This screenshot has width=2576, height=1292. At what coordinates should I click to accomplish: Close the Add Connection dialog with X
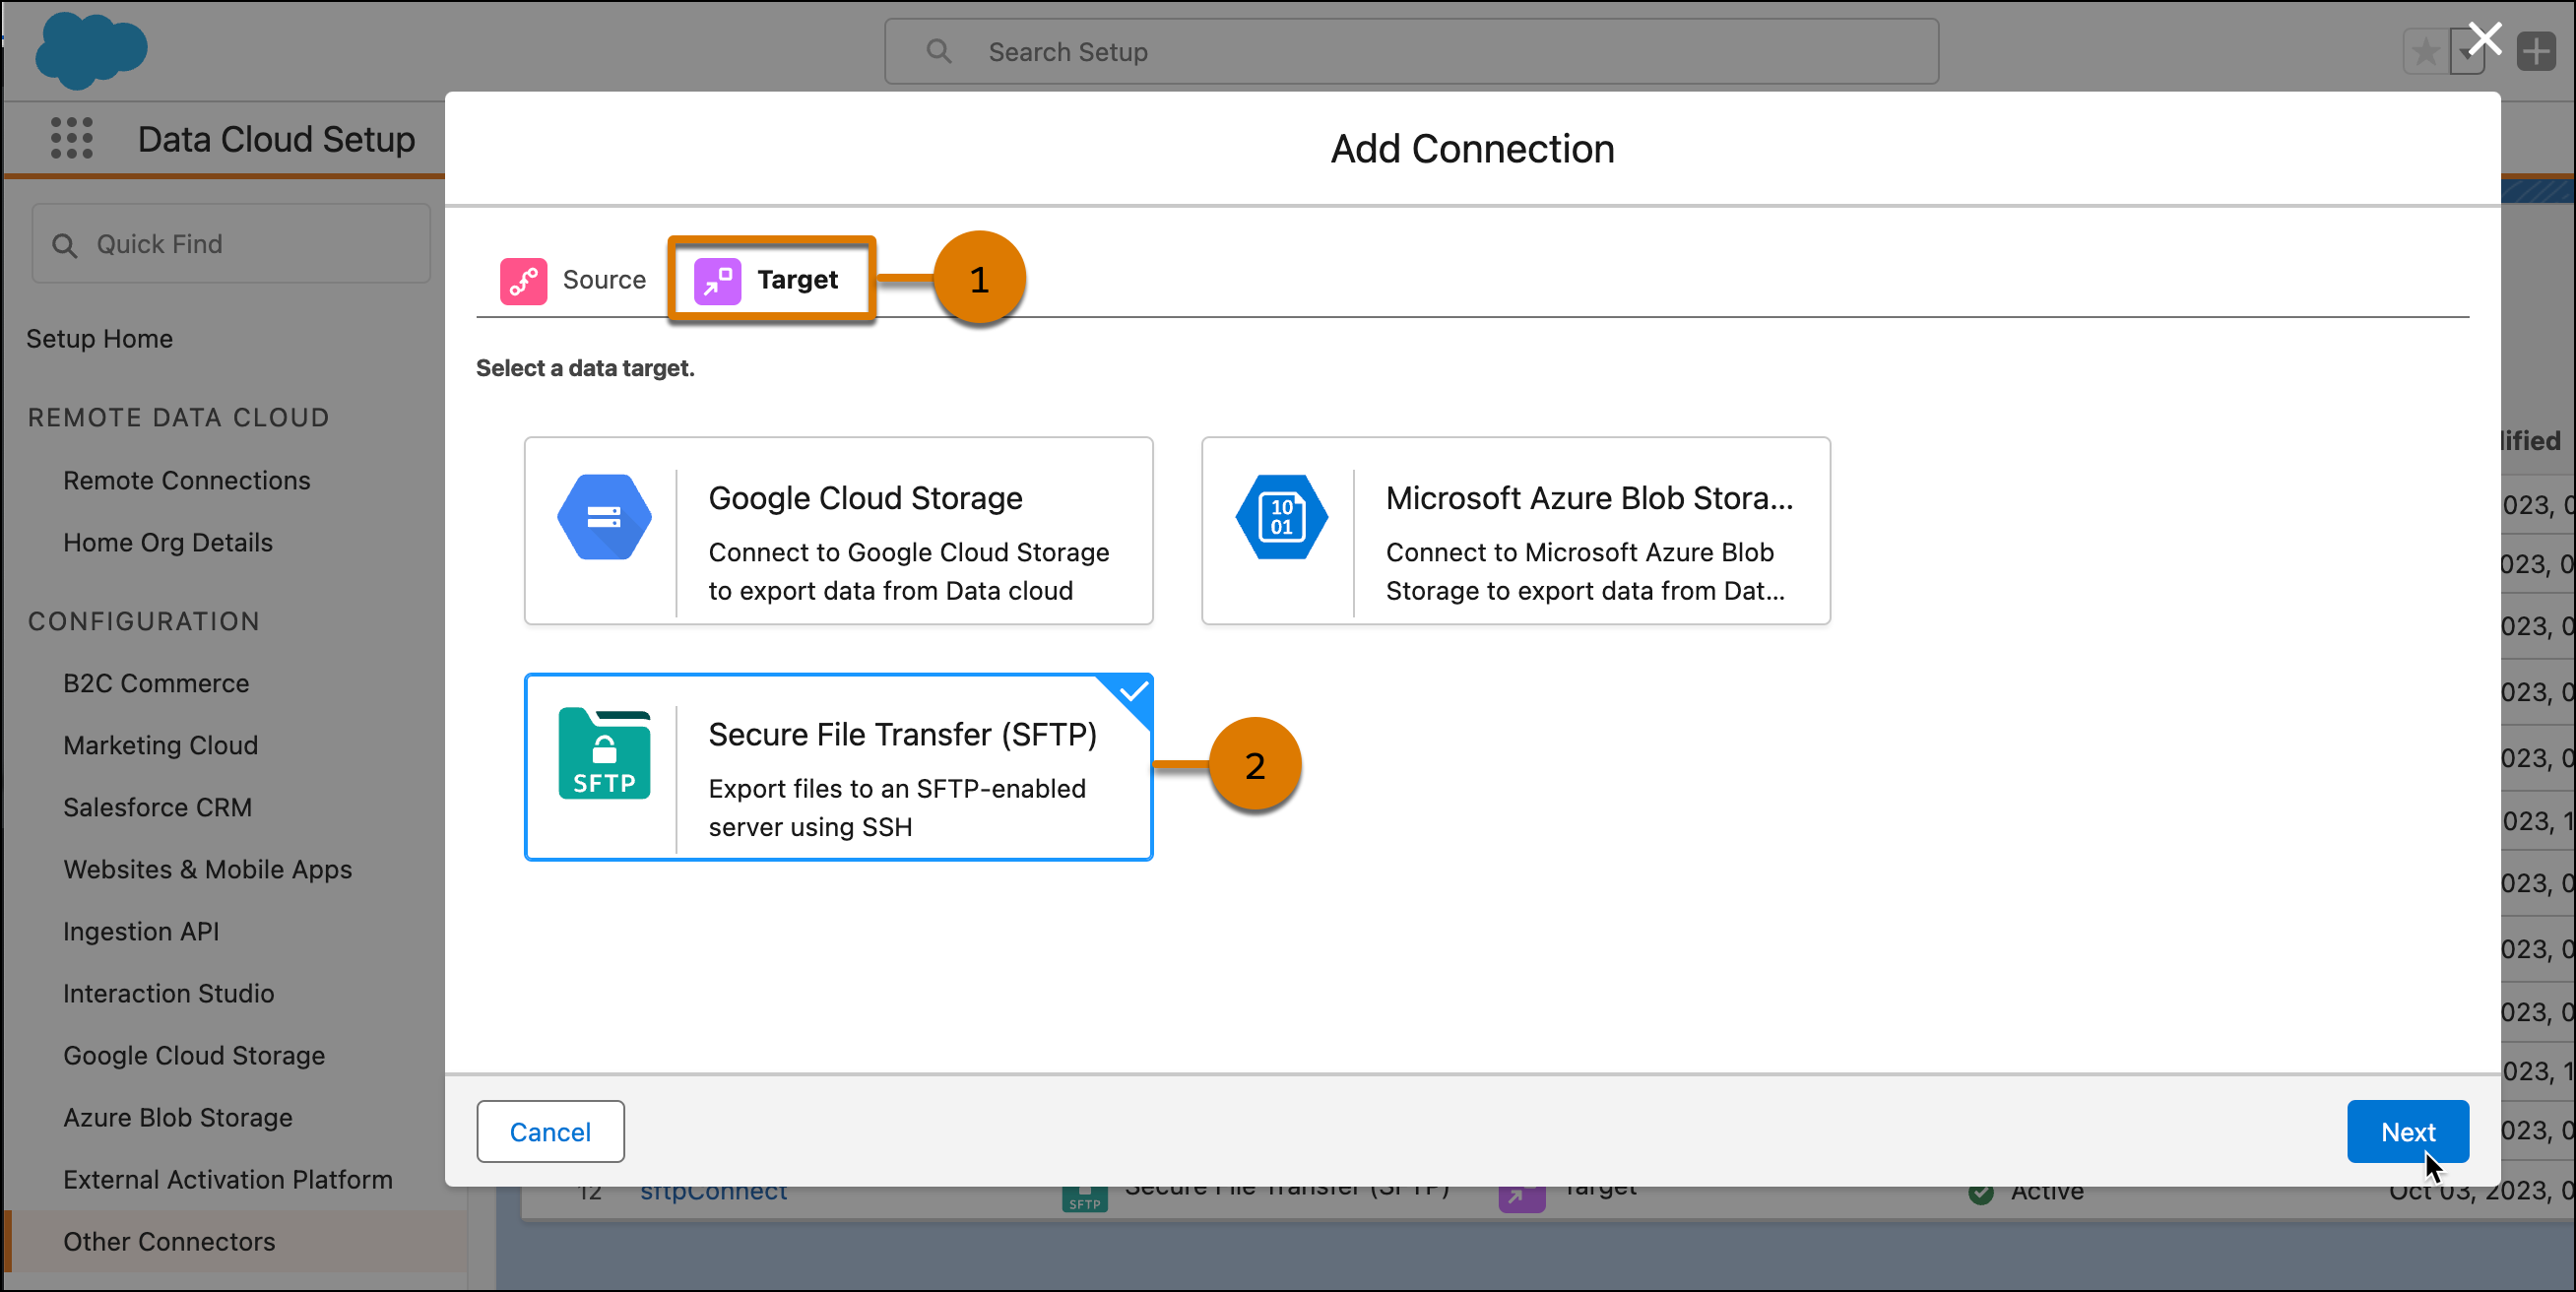pyautogui.click(x=2485, y=39)
